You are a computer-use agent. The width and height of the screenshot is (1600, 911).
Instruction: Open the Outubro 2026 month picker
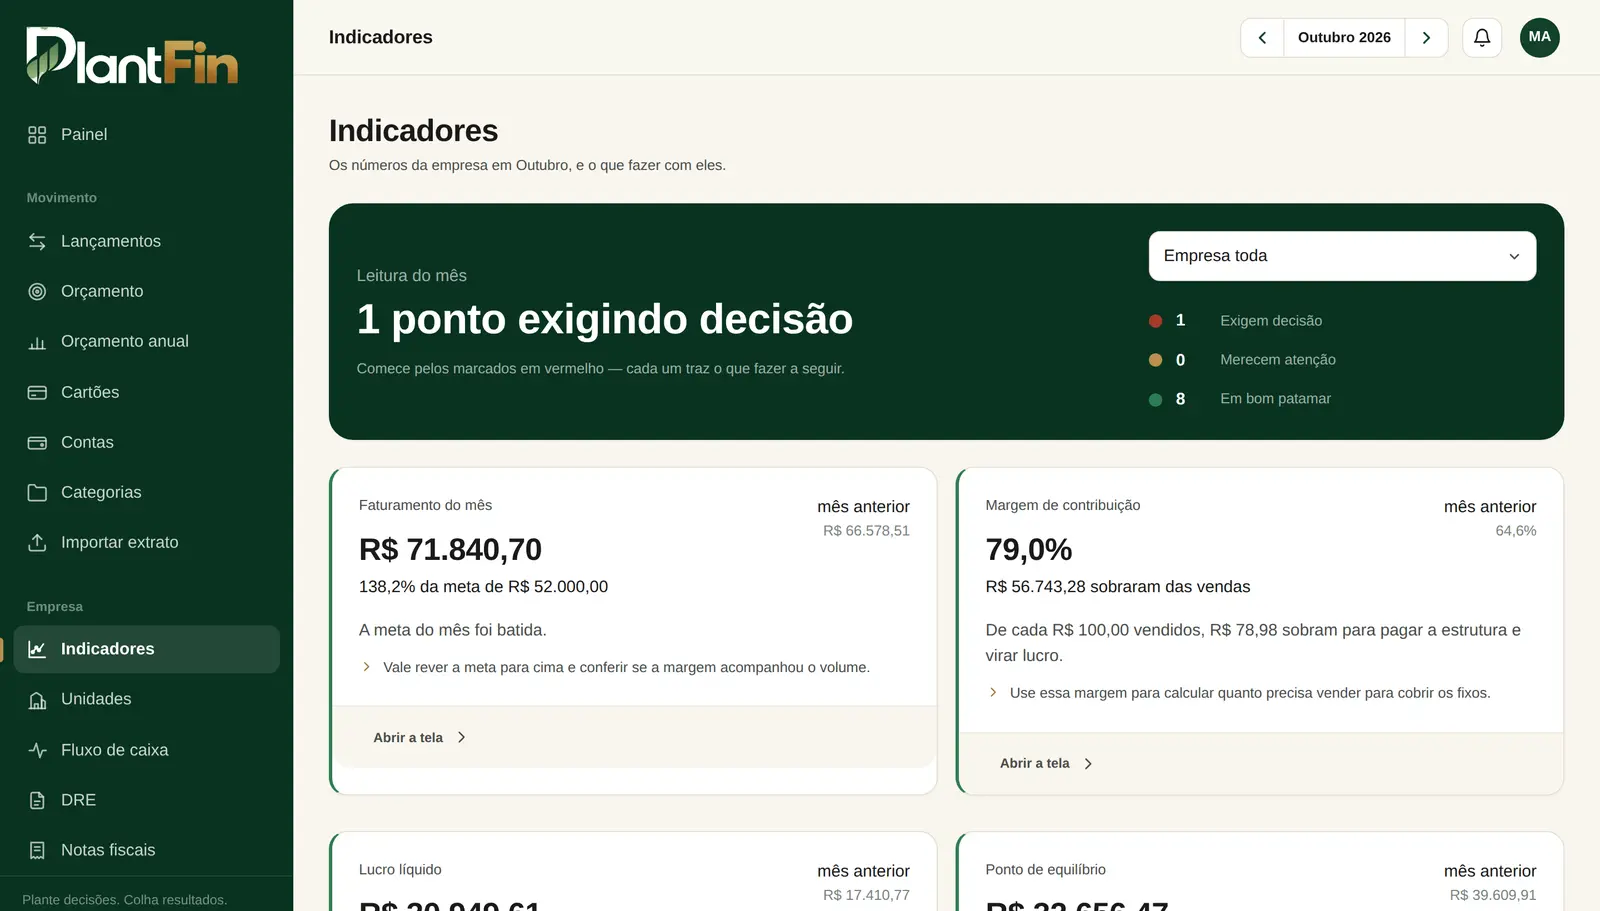pyautogui.click(x=1344, y=37)
